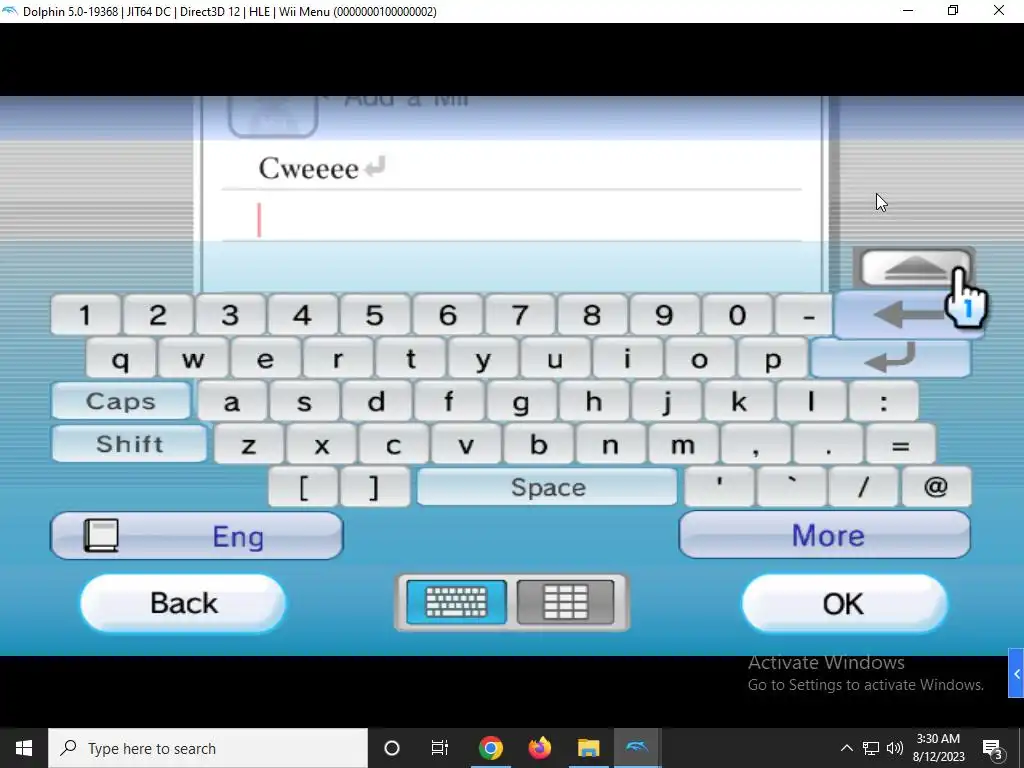The height and width of the screenshot is (768, 1024).
Task: Open the More symbols panel
Action: tap(825, 535)
